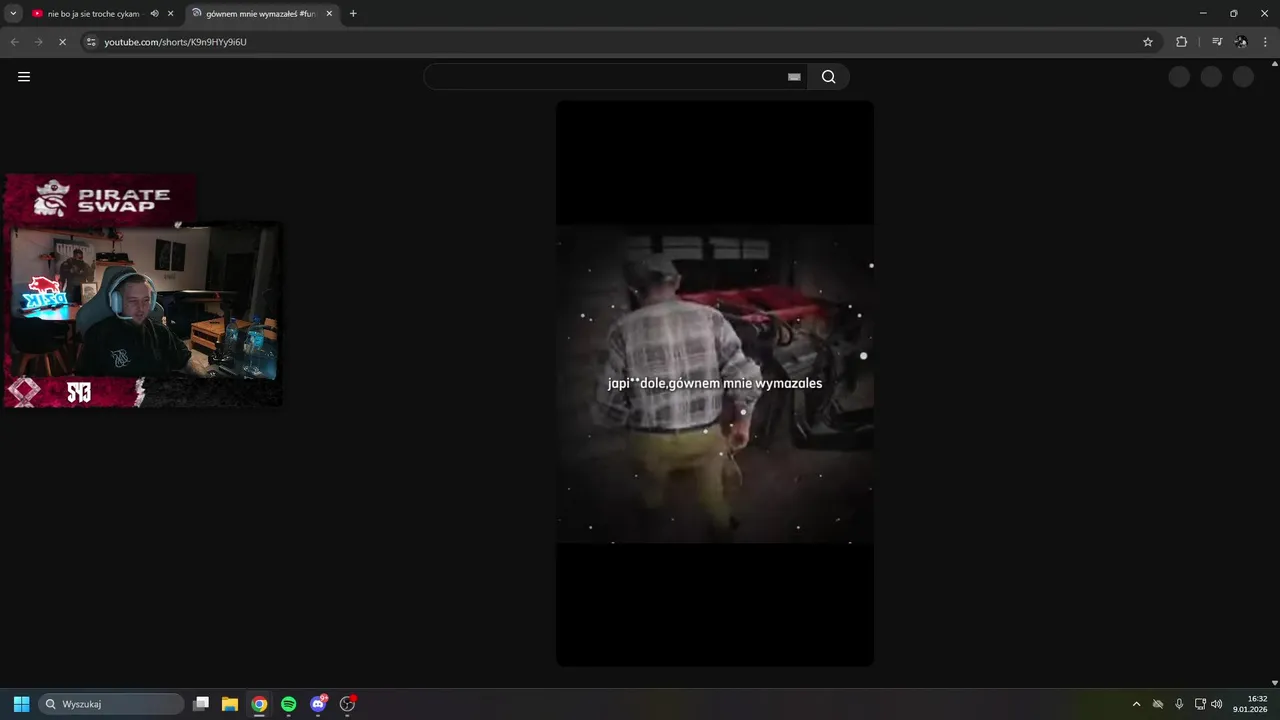1280x720 pixels.
Task: Click the 'japi**dole.gównem mnie wymazałes' caption
Action: [x=715, y=383]
